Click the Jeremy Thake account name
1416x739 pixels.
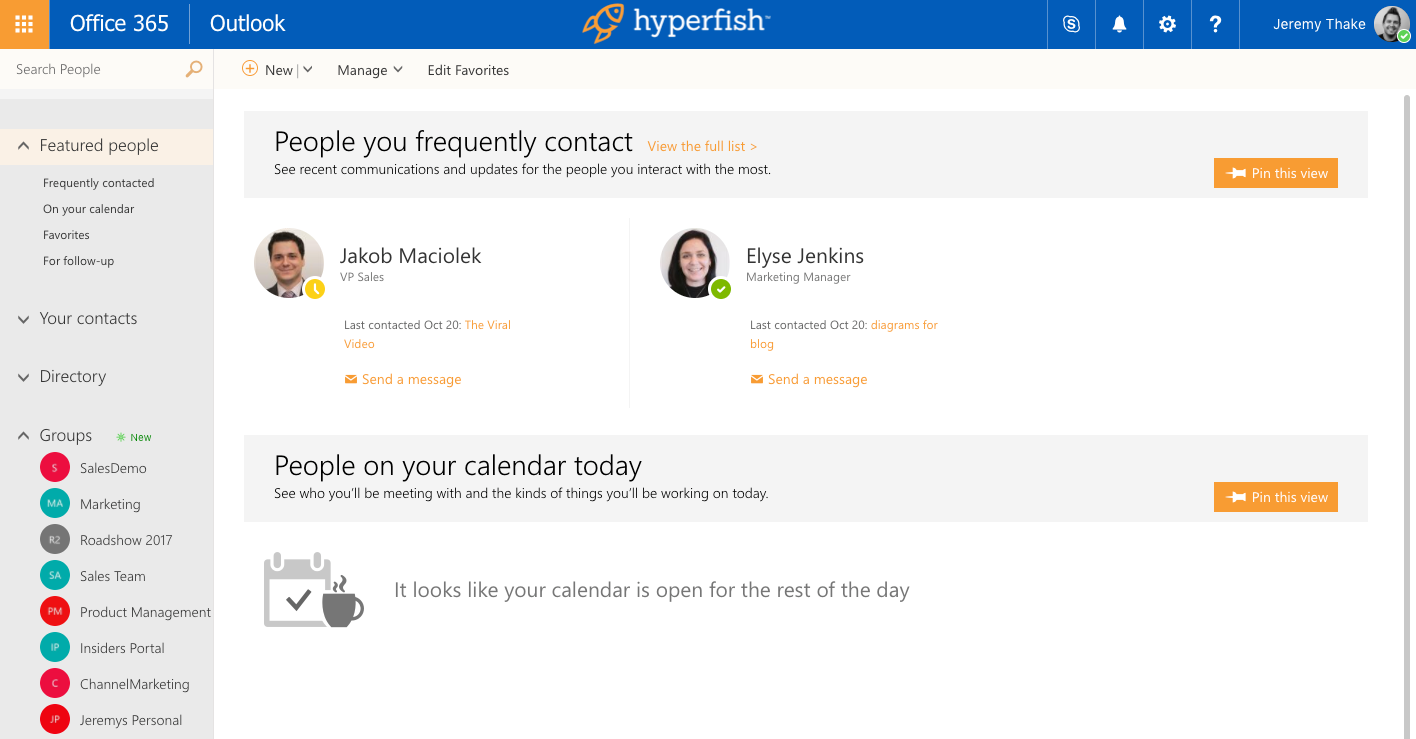pyautogui.click(x=1319, y=24)
